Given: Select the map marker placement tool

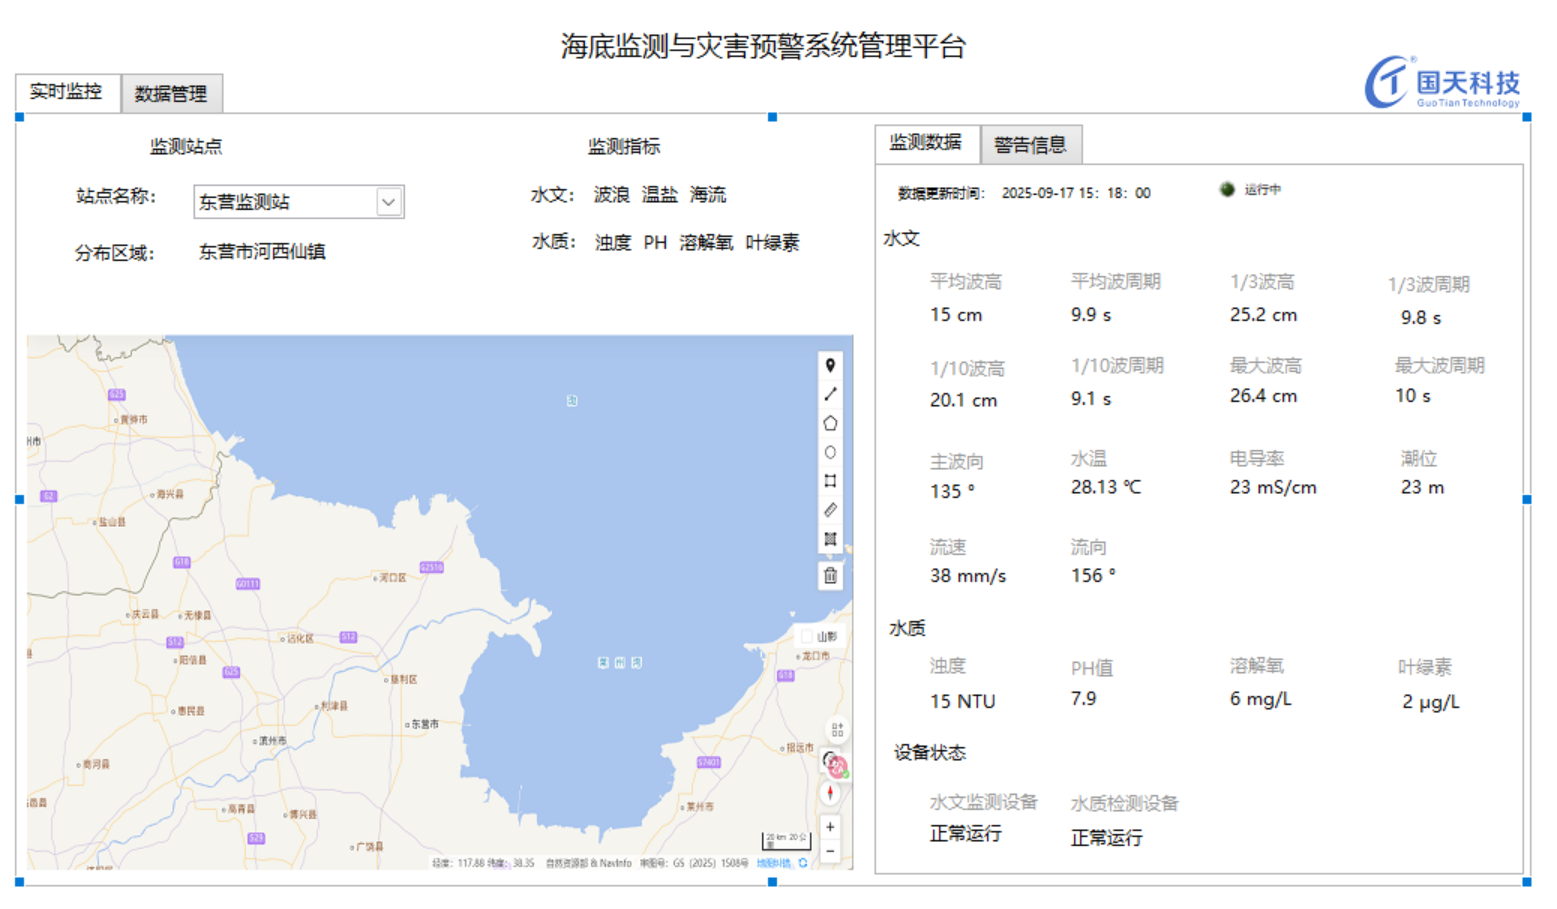Looking at the screenshot, I should [830, 366].
